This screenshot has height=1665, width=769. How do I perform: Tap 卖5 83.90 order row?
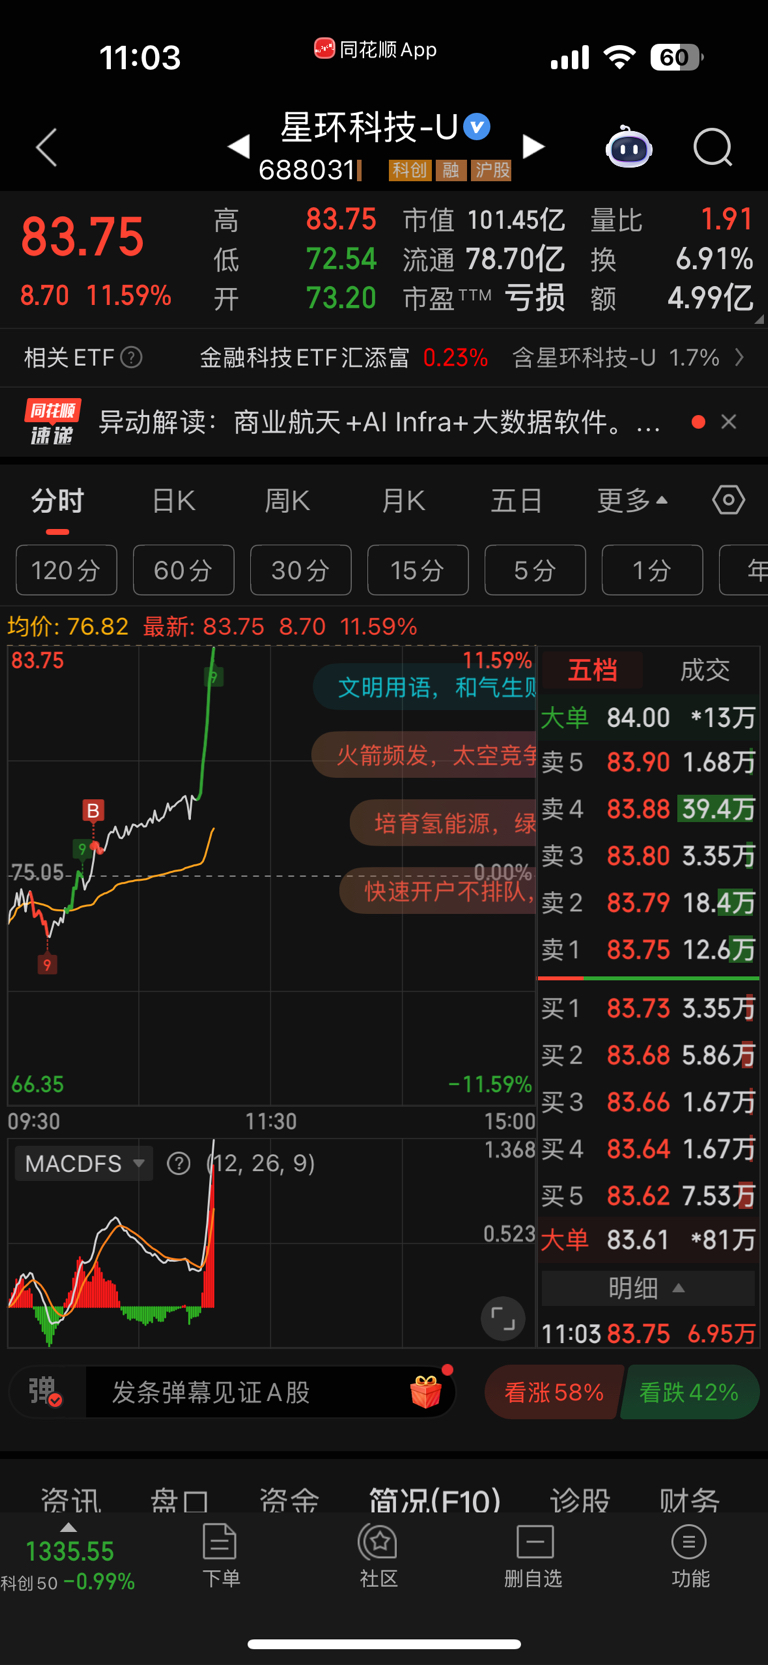click(648, 762)
